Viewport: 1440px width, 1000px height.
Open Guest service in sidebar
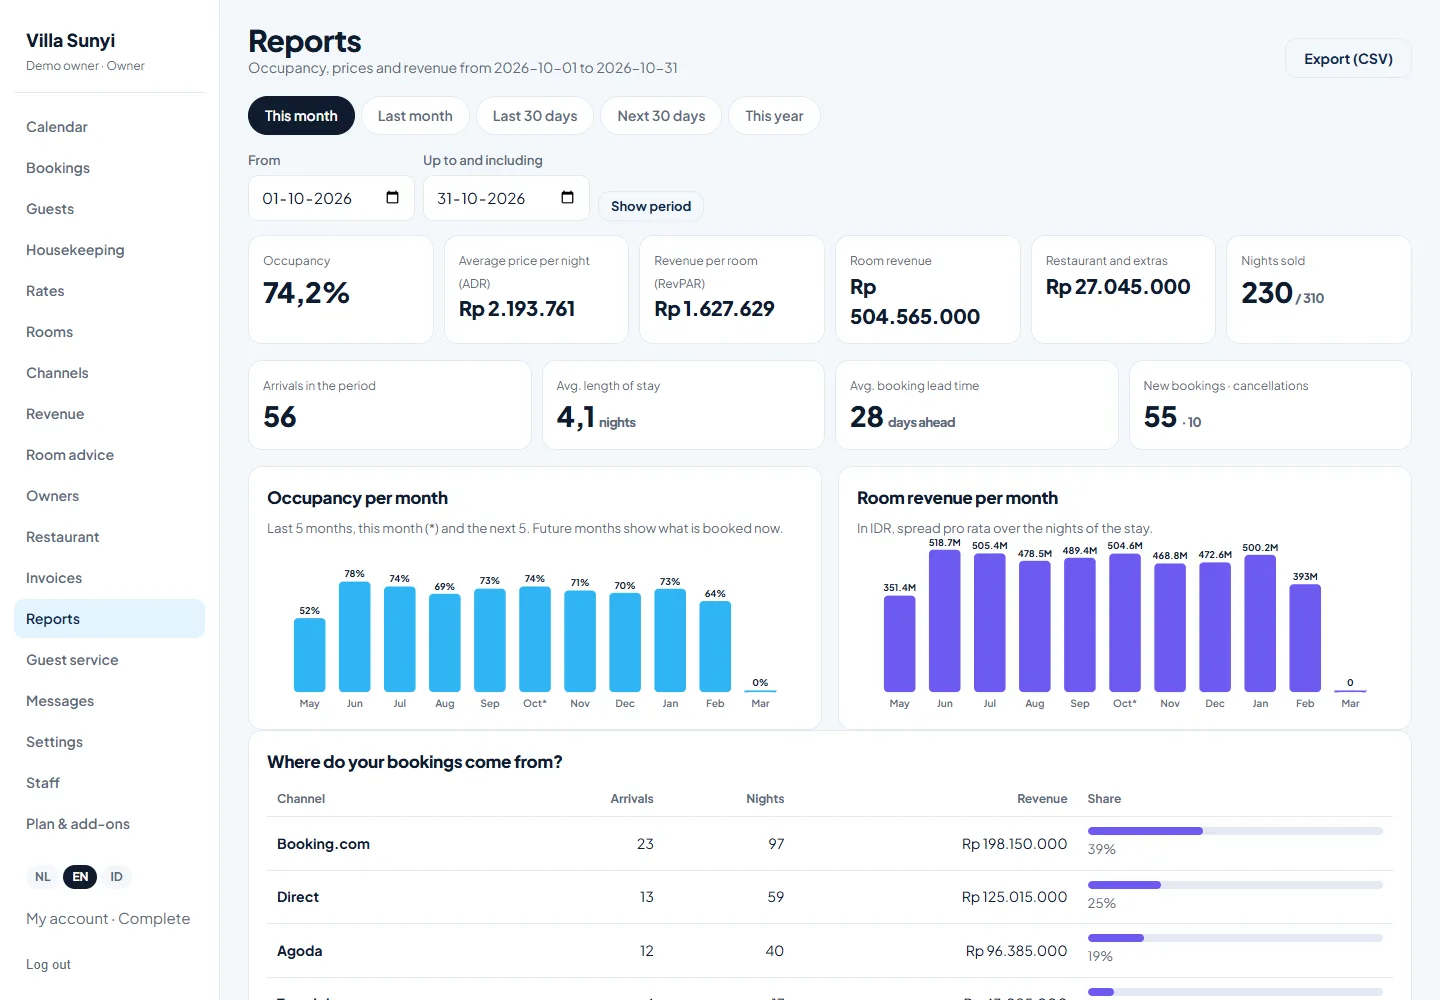coord(110,660)
